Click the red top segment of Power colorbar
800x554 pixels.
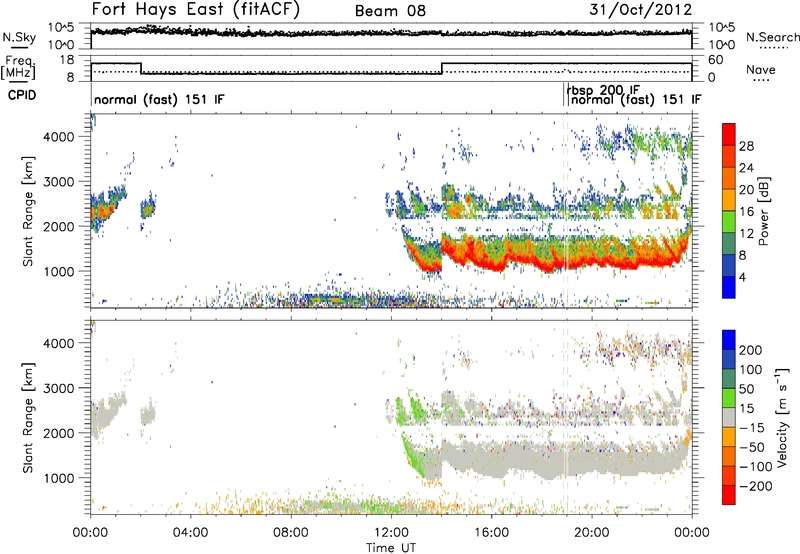(729, 135)
